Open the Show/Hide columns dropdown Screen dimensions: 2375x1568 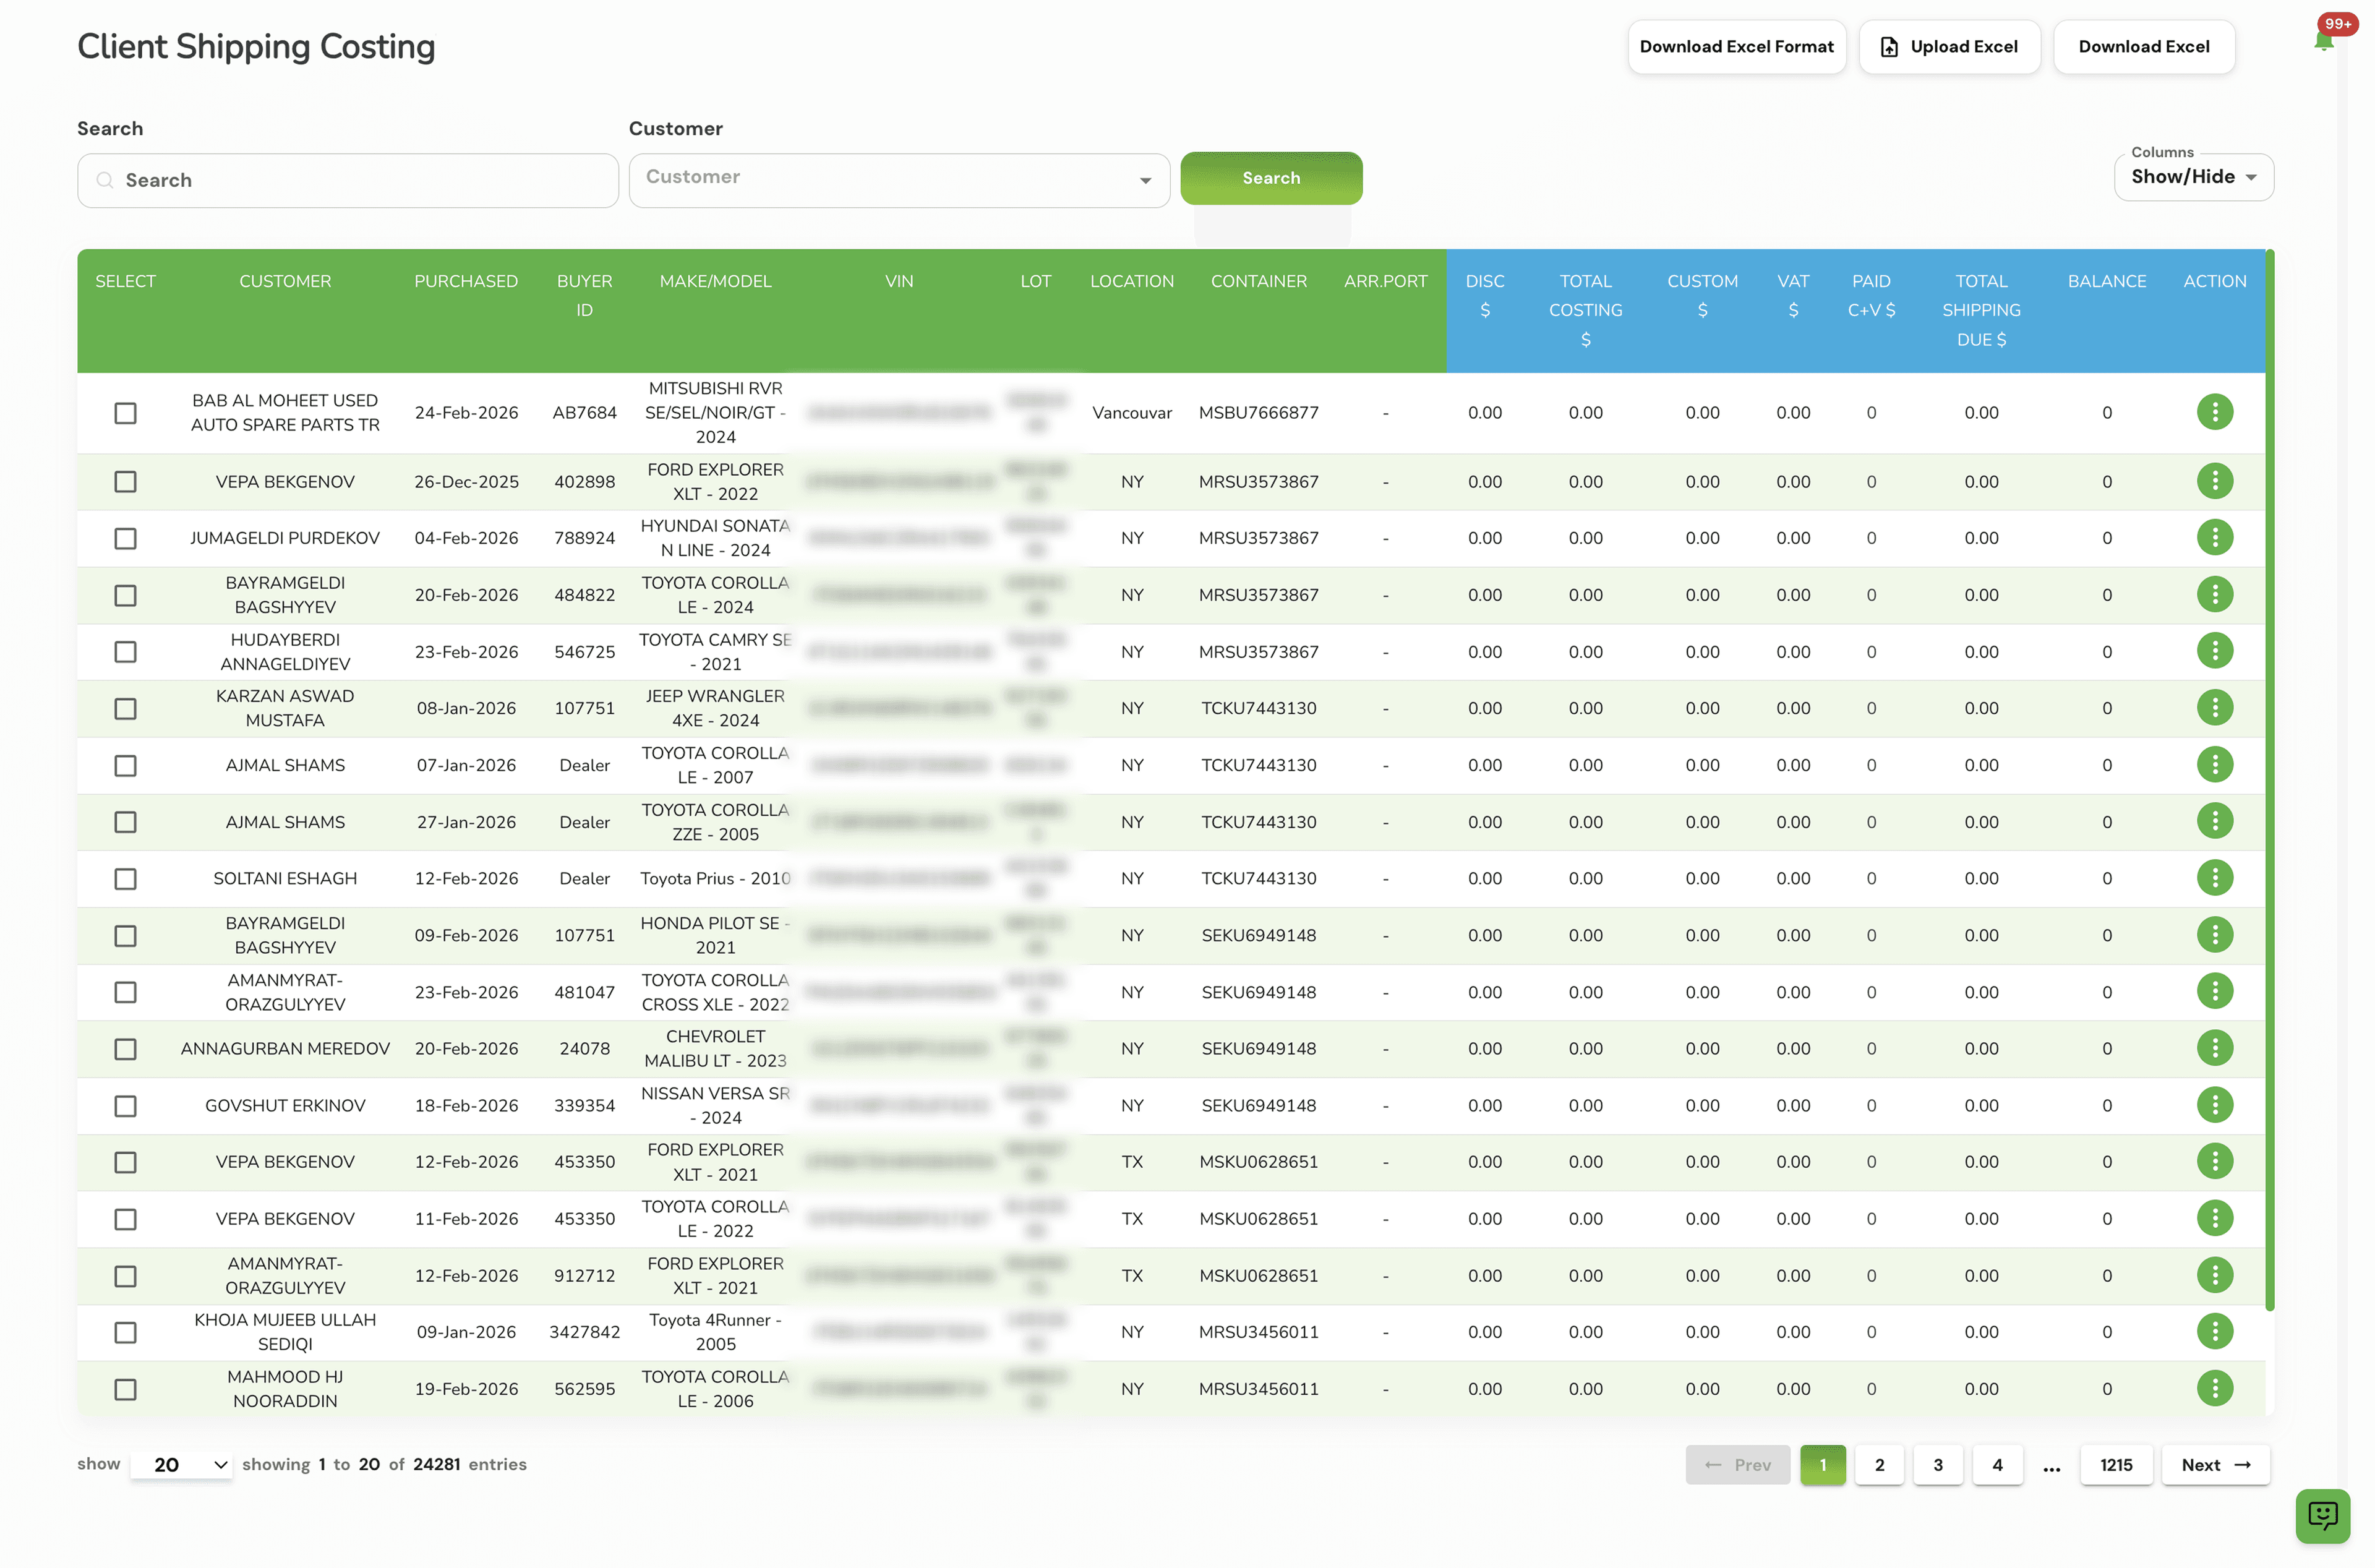2193,177
